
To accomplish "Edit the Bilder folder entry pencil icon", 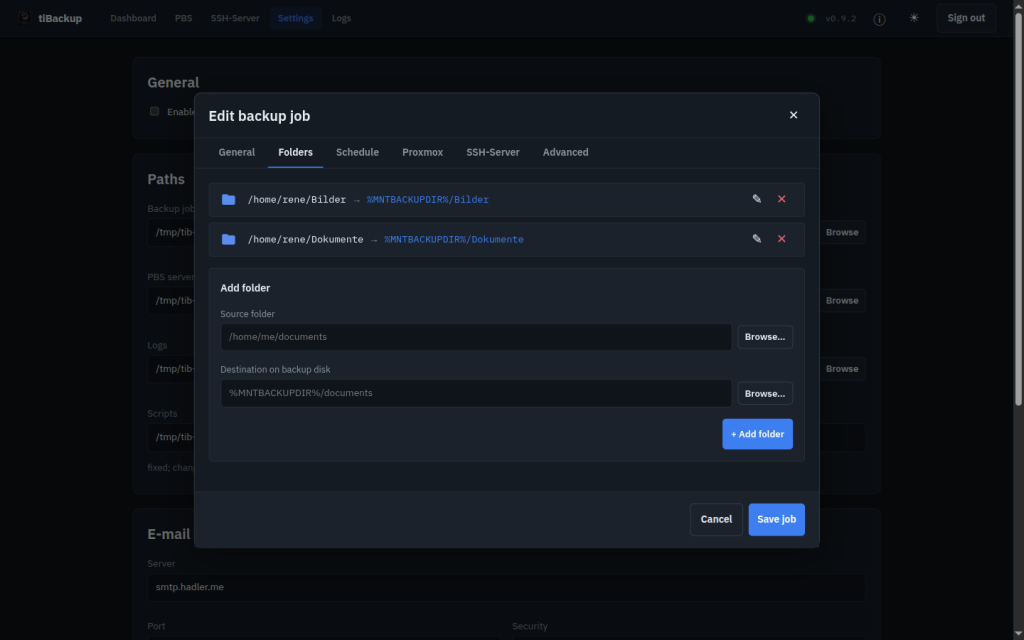I will 756,199.
